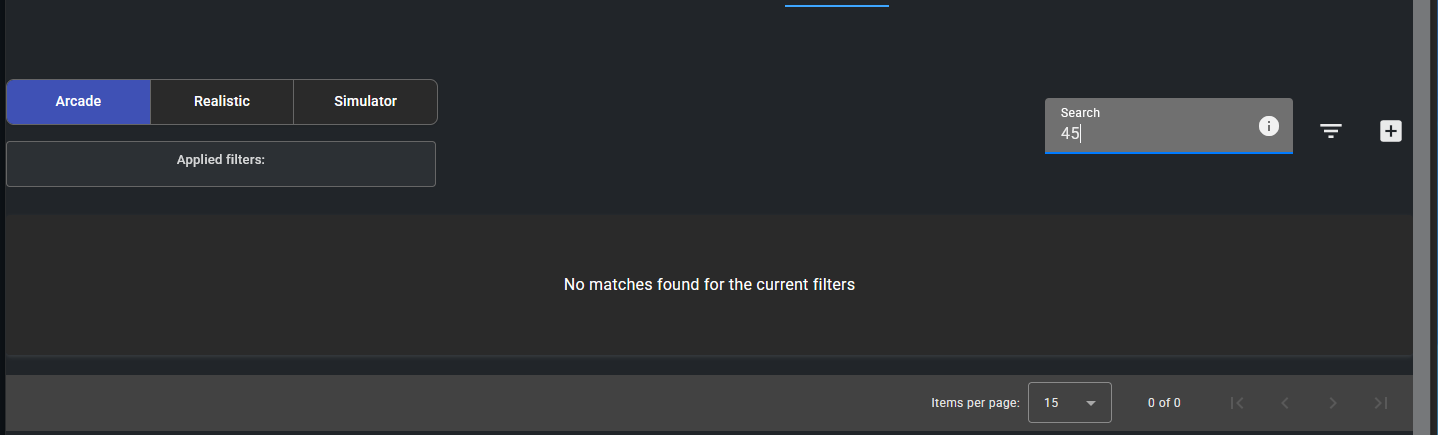Screen dimensions: 1438x435
Task: Click the 'Items per page:' label
Action: click(x=975, y=403)
